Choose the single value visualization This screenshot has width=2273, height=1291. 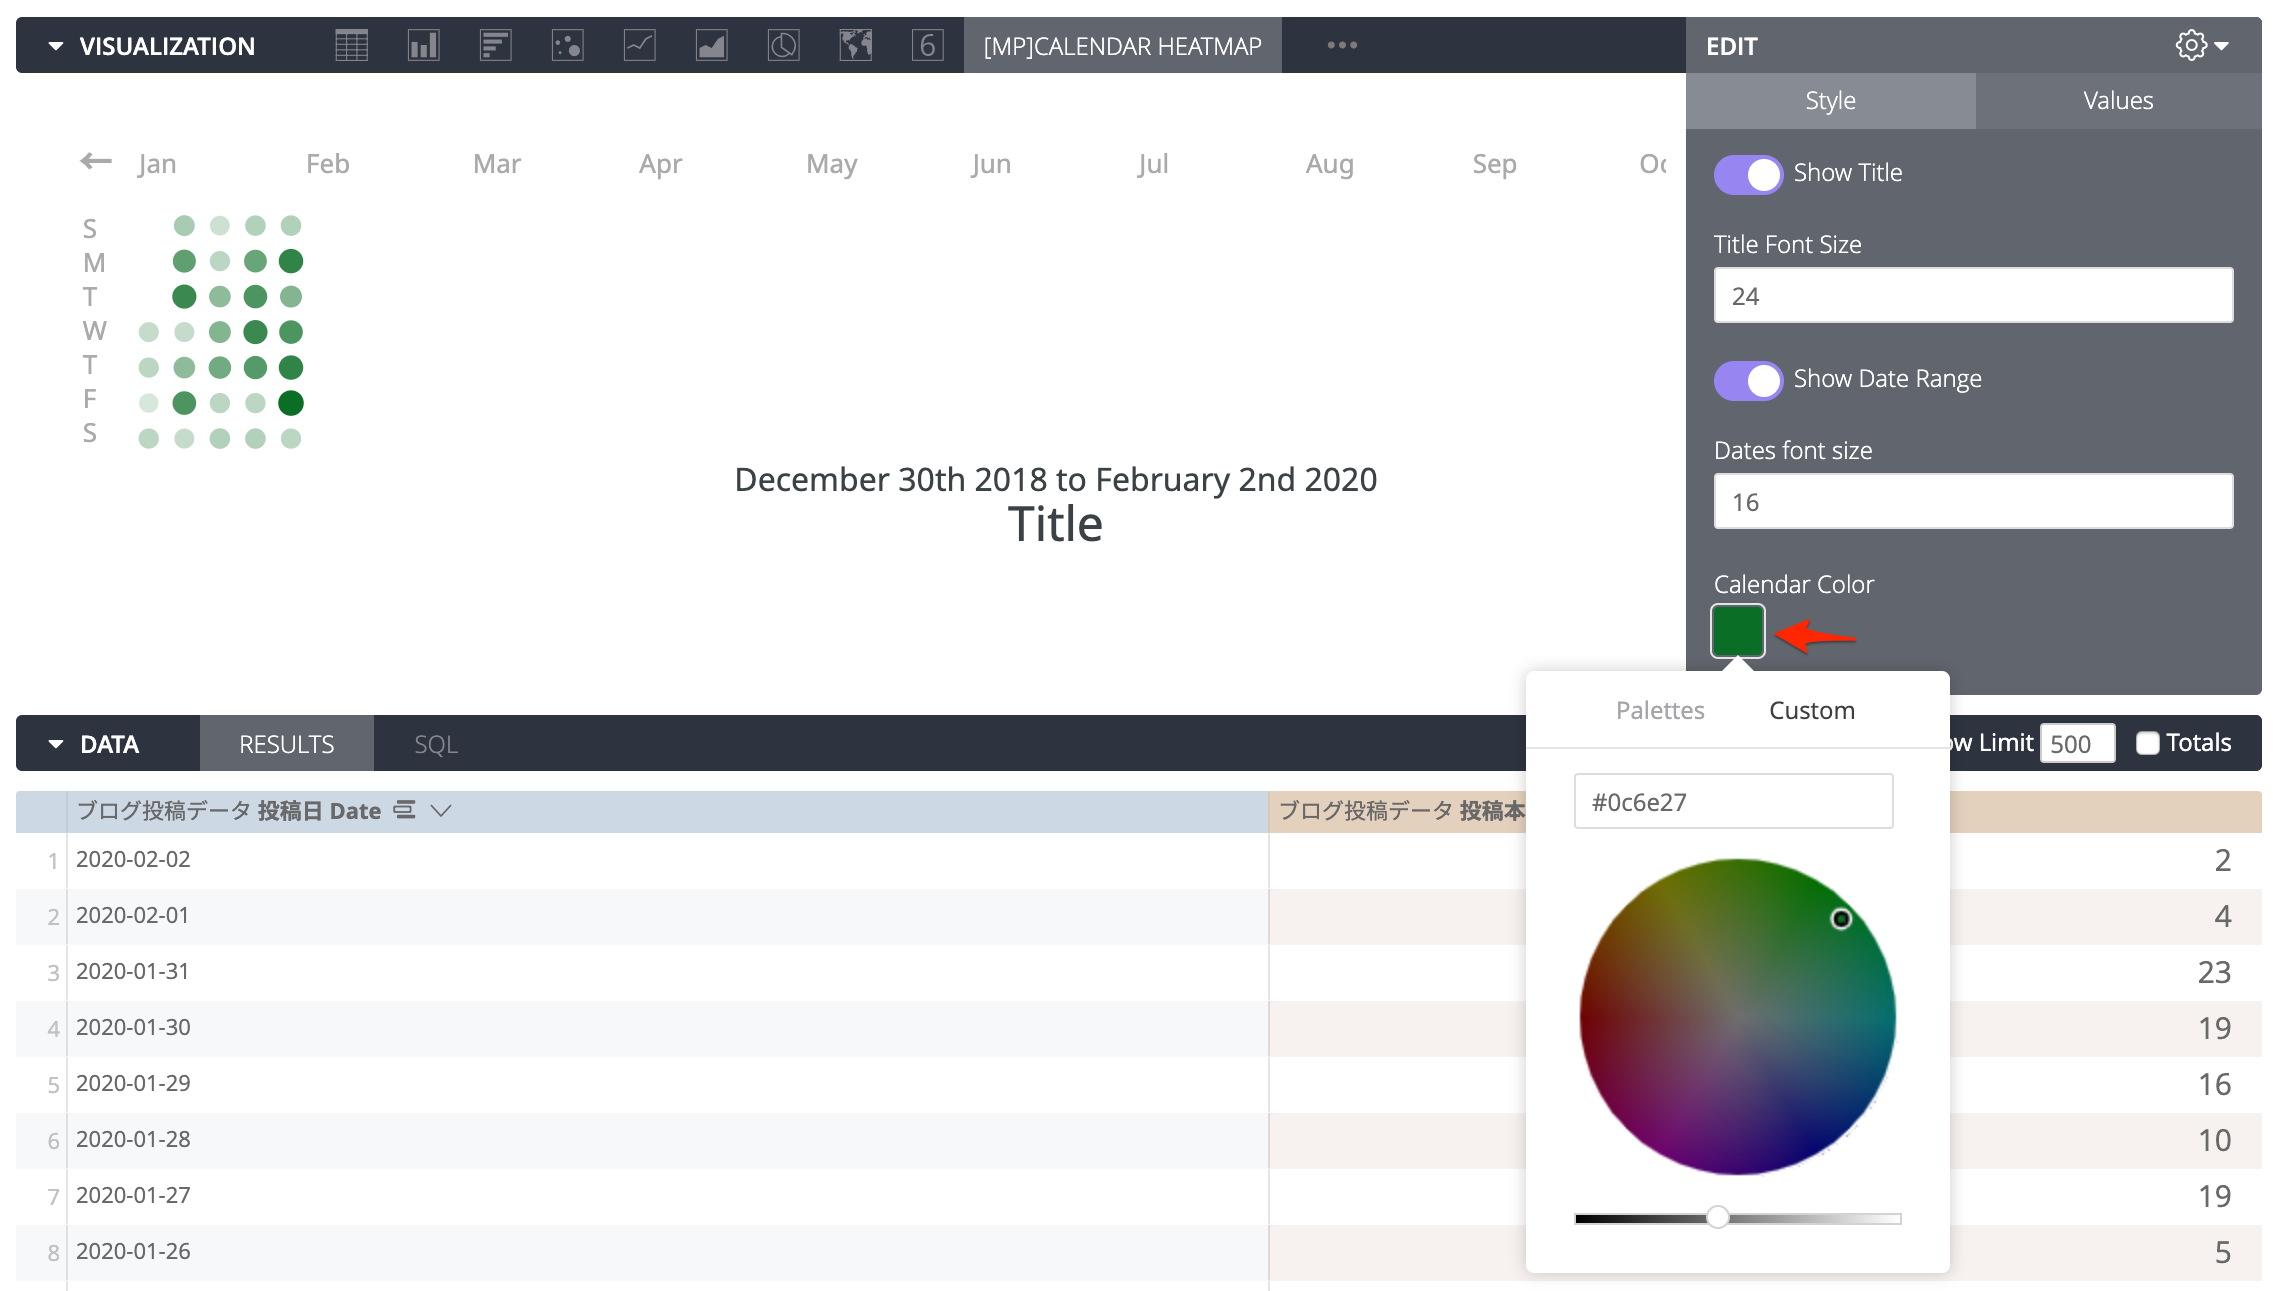927,45
